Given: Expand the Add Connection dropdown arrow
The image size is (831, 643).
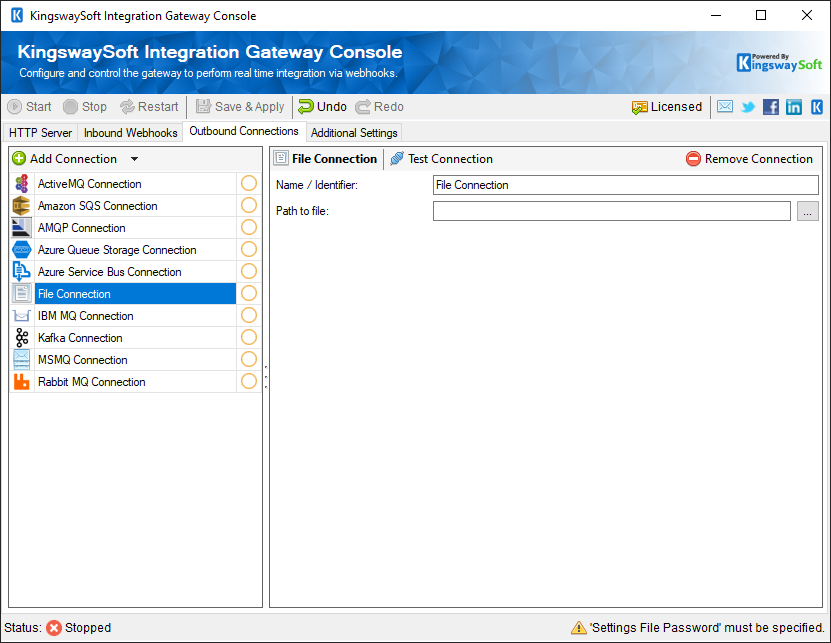Looking at the screenshot, I should (134, 159).
